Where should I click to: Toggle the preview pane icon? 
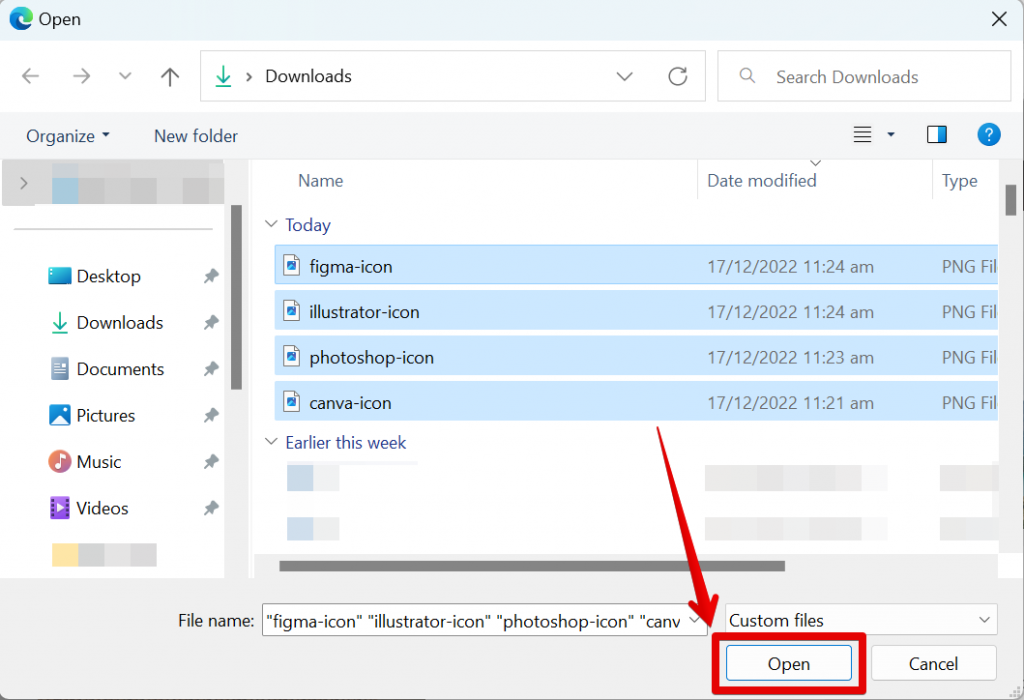[x=937, y=135]
